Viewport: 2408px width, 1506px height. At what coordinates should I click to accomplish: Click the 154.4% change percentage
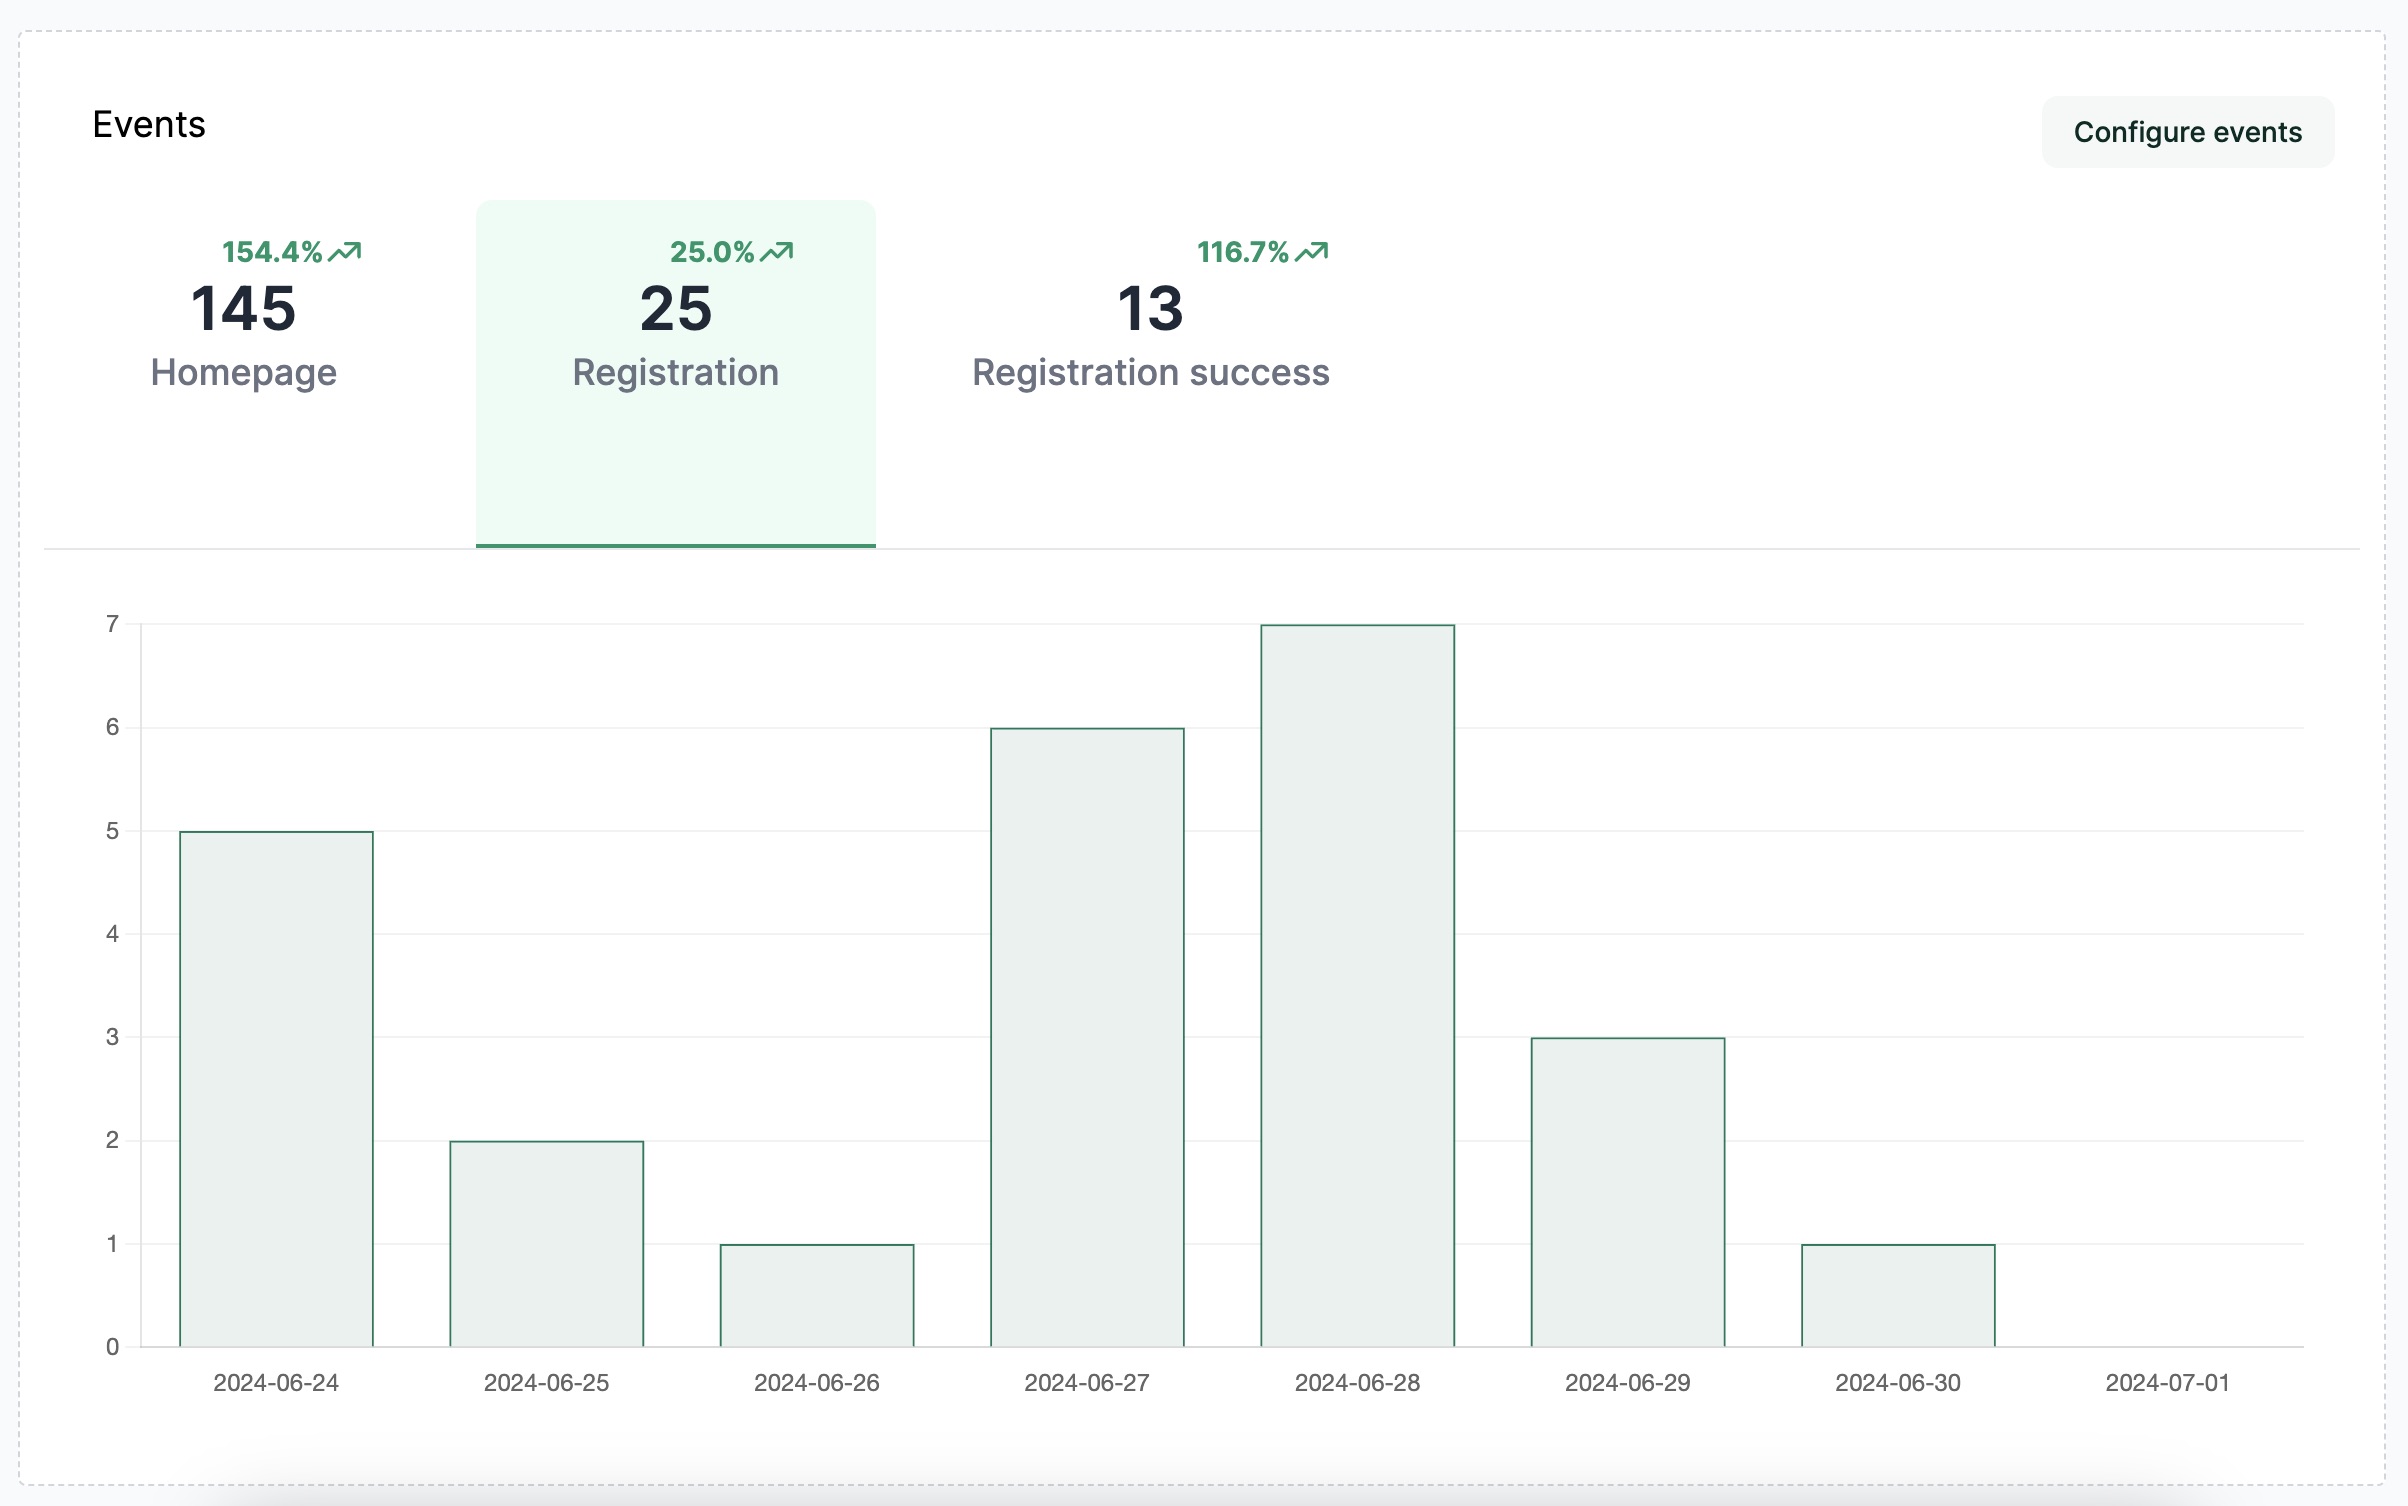272,252
